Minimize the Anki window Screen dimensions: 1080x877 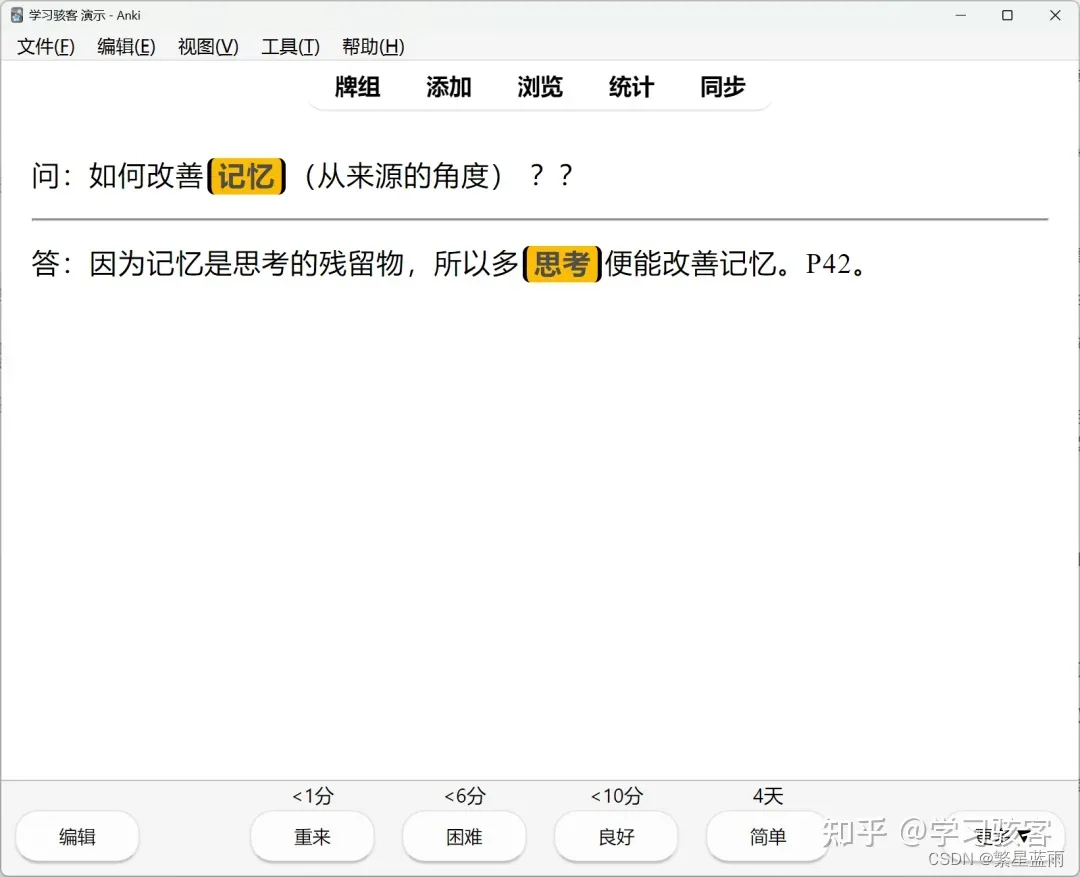[x=960, y=15]
